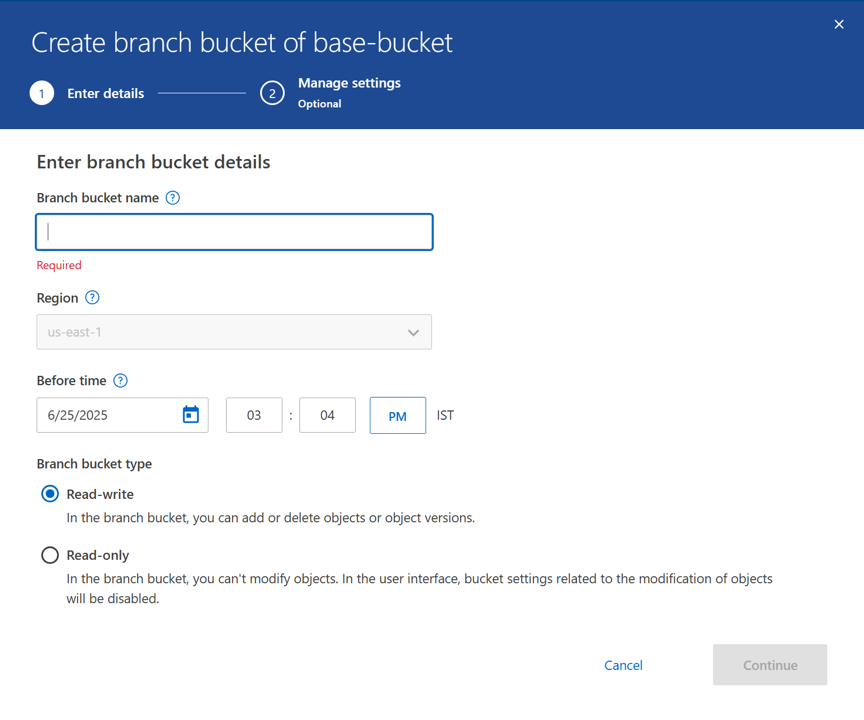Click the step 1 circle icon
Viewport: 864px width, 720px height.
tap(42, 94)
